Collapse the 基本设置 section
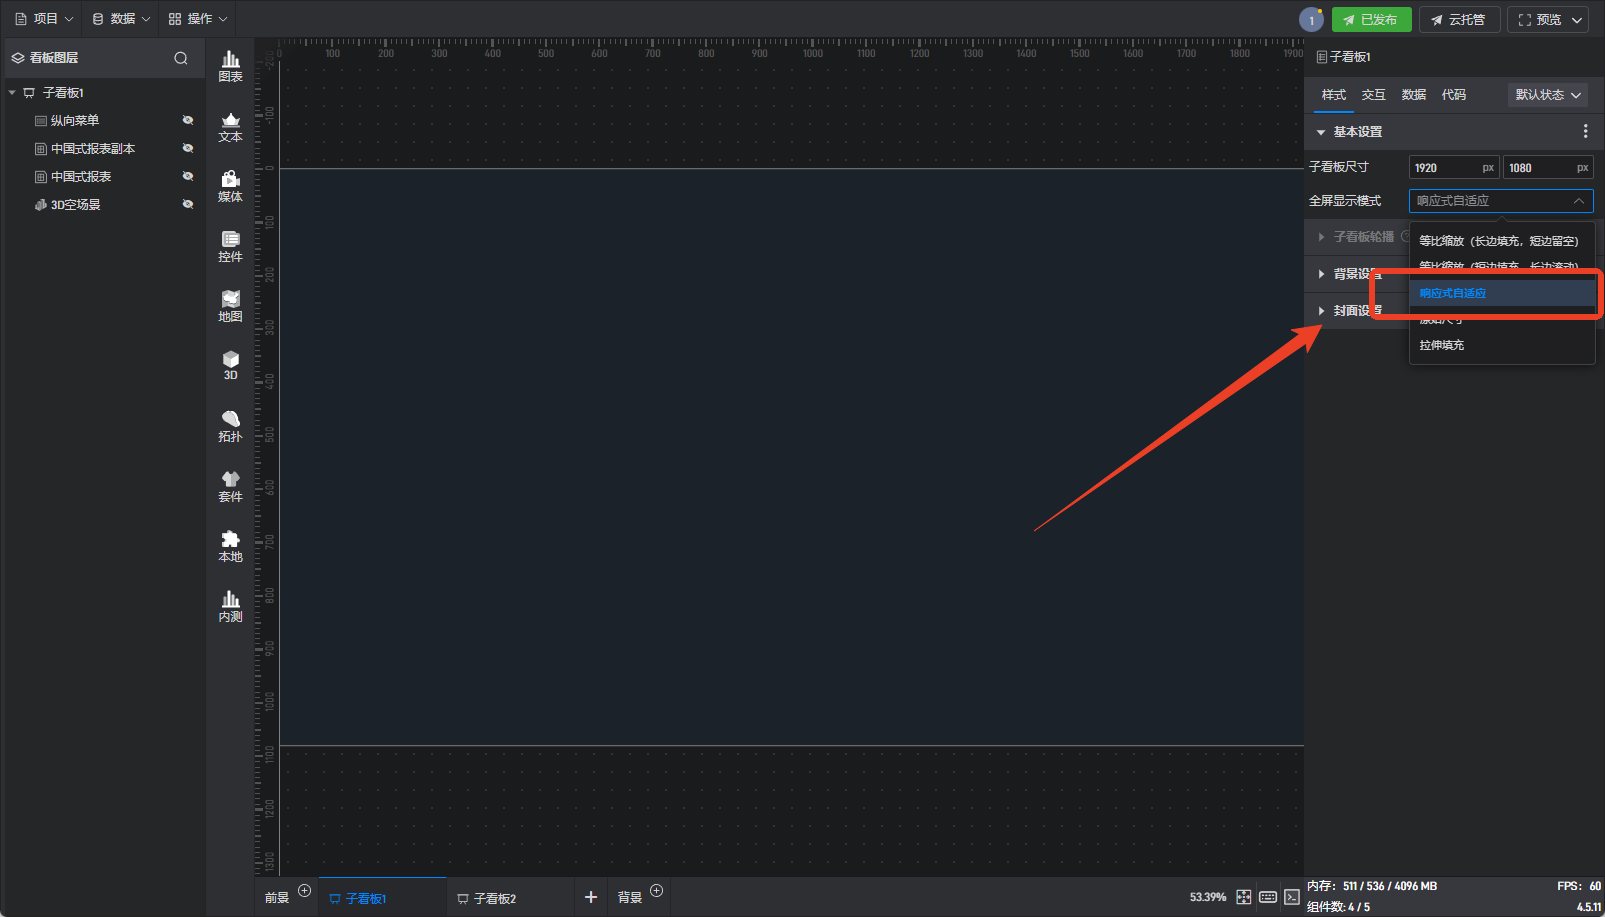This screenshot has width=1605, height=917. (1321, 132)
